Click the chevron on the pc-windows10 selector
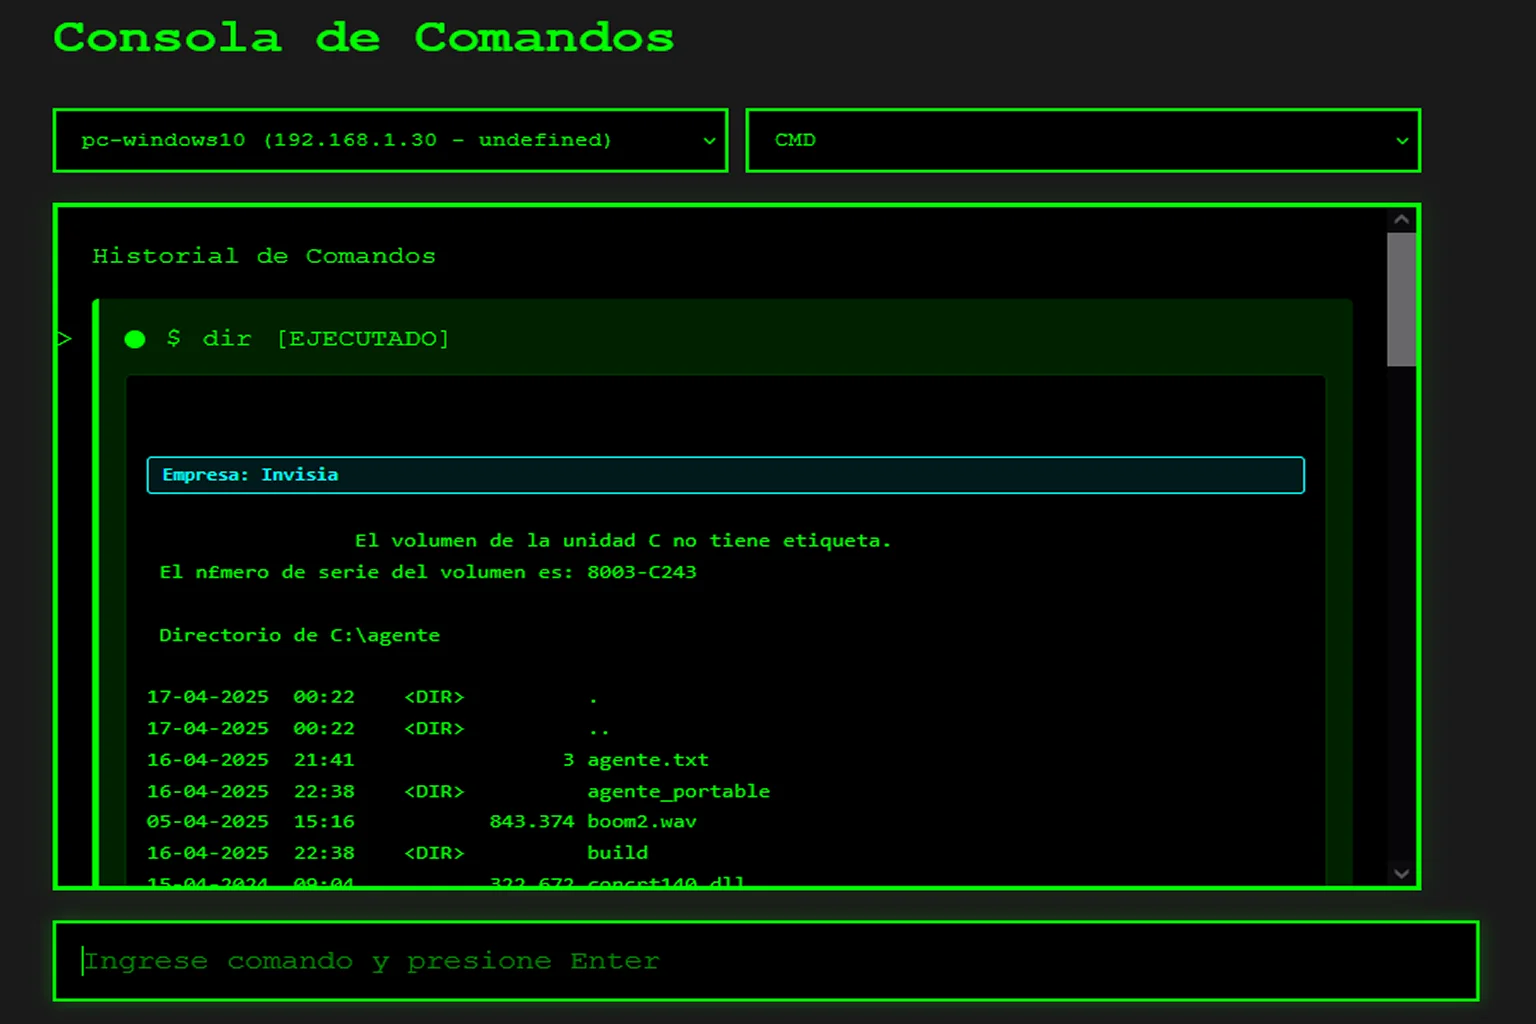 click(710, 141)
